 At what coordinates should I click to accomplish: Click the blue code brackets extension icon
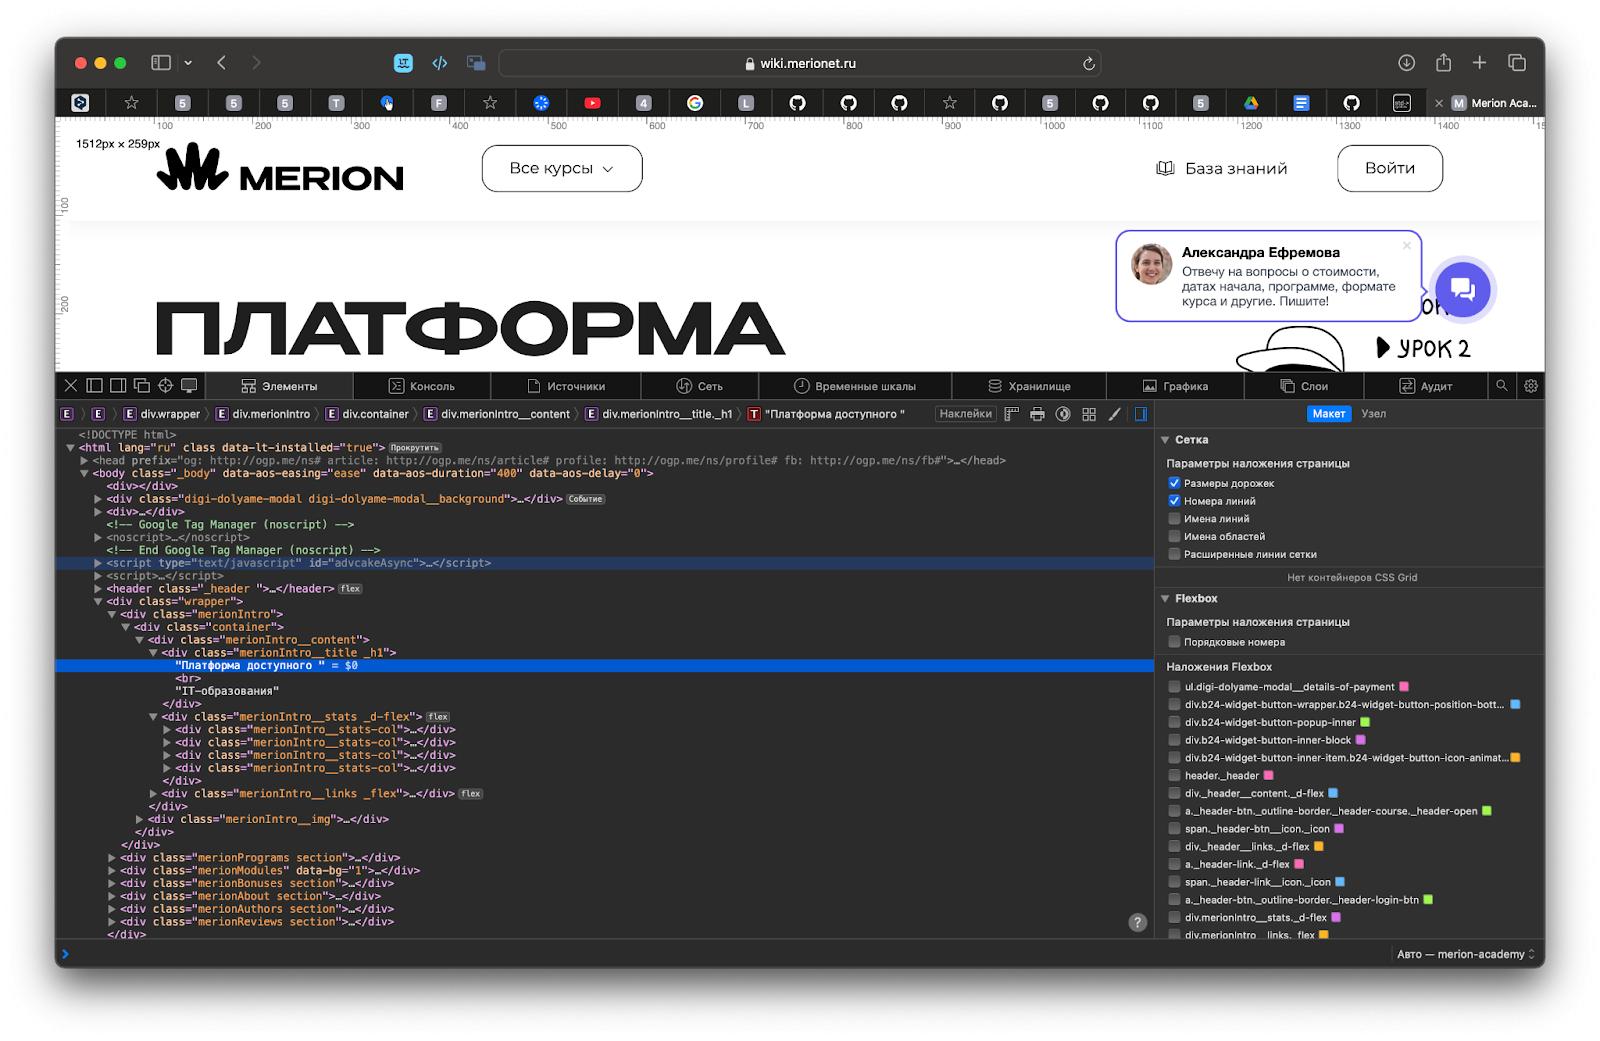tap(439, 63)
